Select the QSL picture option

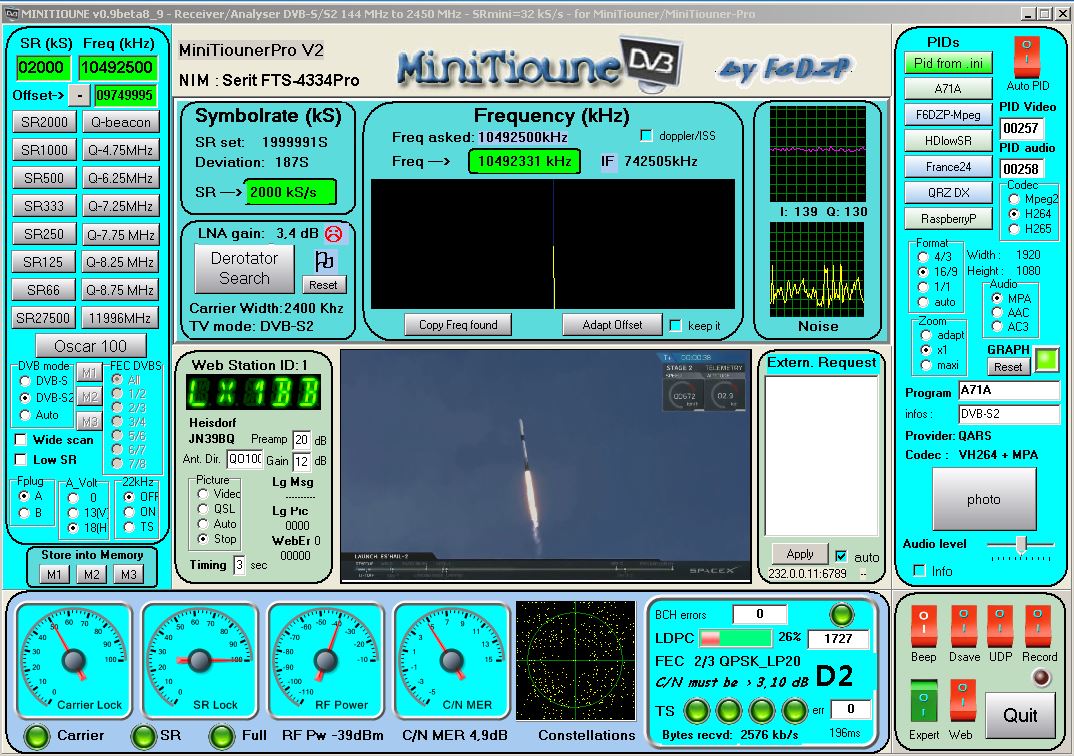(x=203, y=509)
